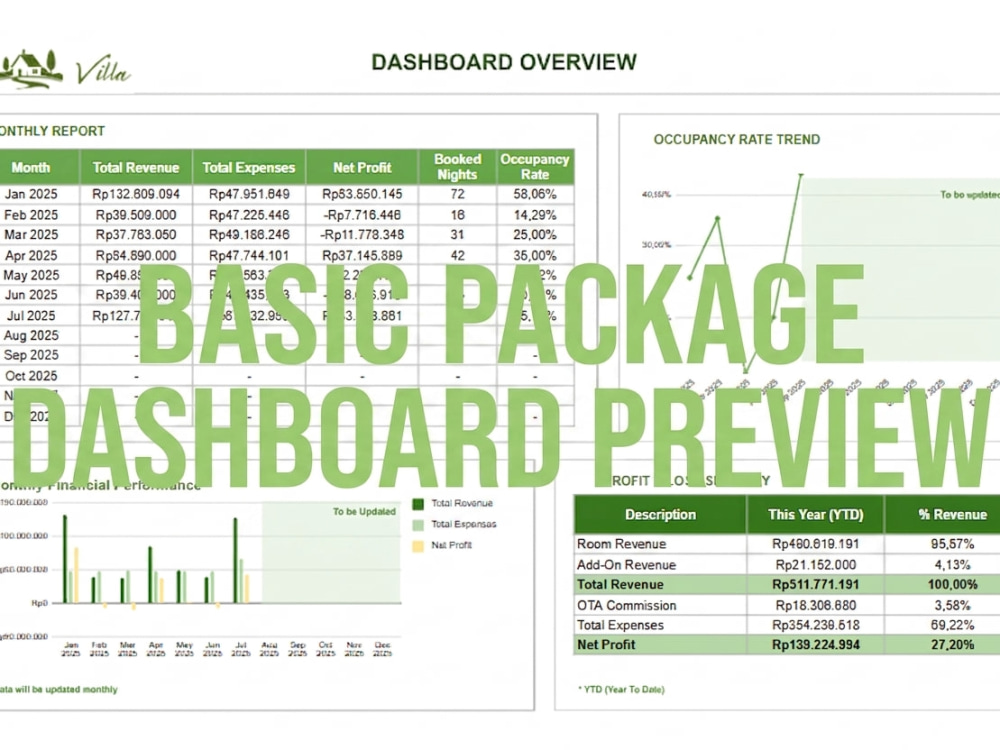Click Jan 2025 total expenses amount

pyautogui.click(x=249, y=194)
